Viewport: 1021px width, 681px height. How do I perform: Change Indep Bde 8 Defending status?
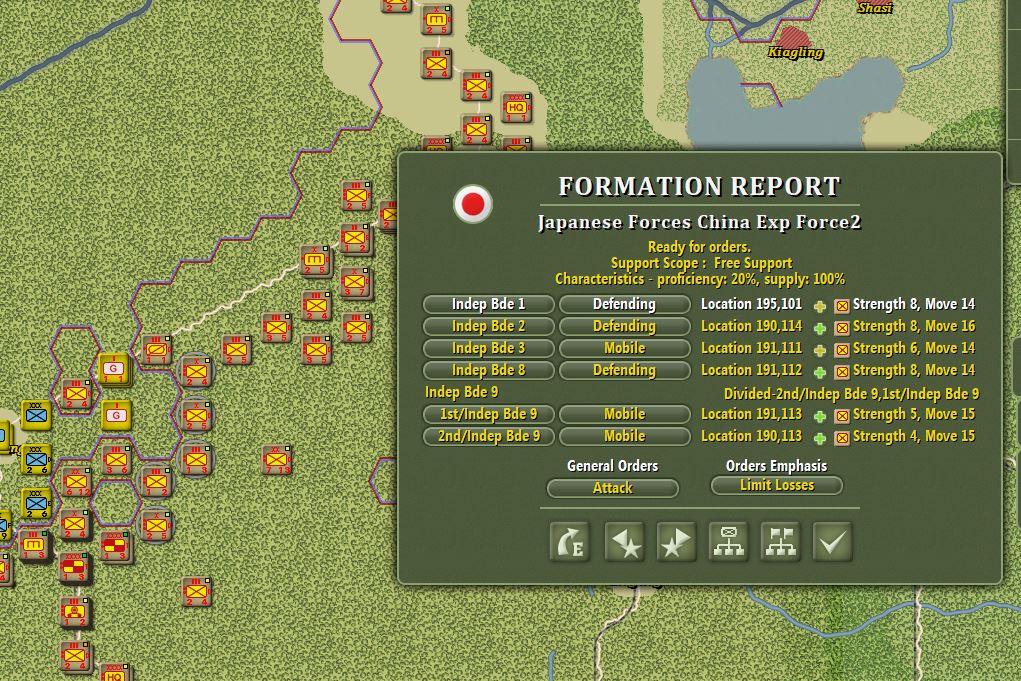tap(624, 370)
